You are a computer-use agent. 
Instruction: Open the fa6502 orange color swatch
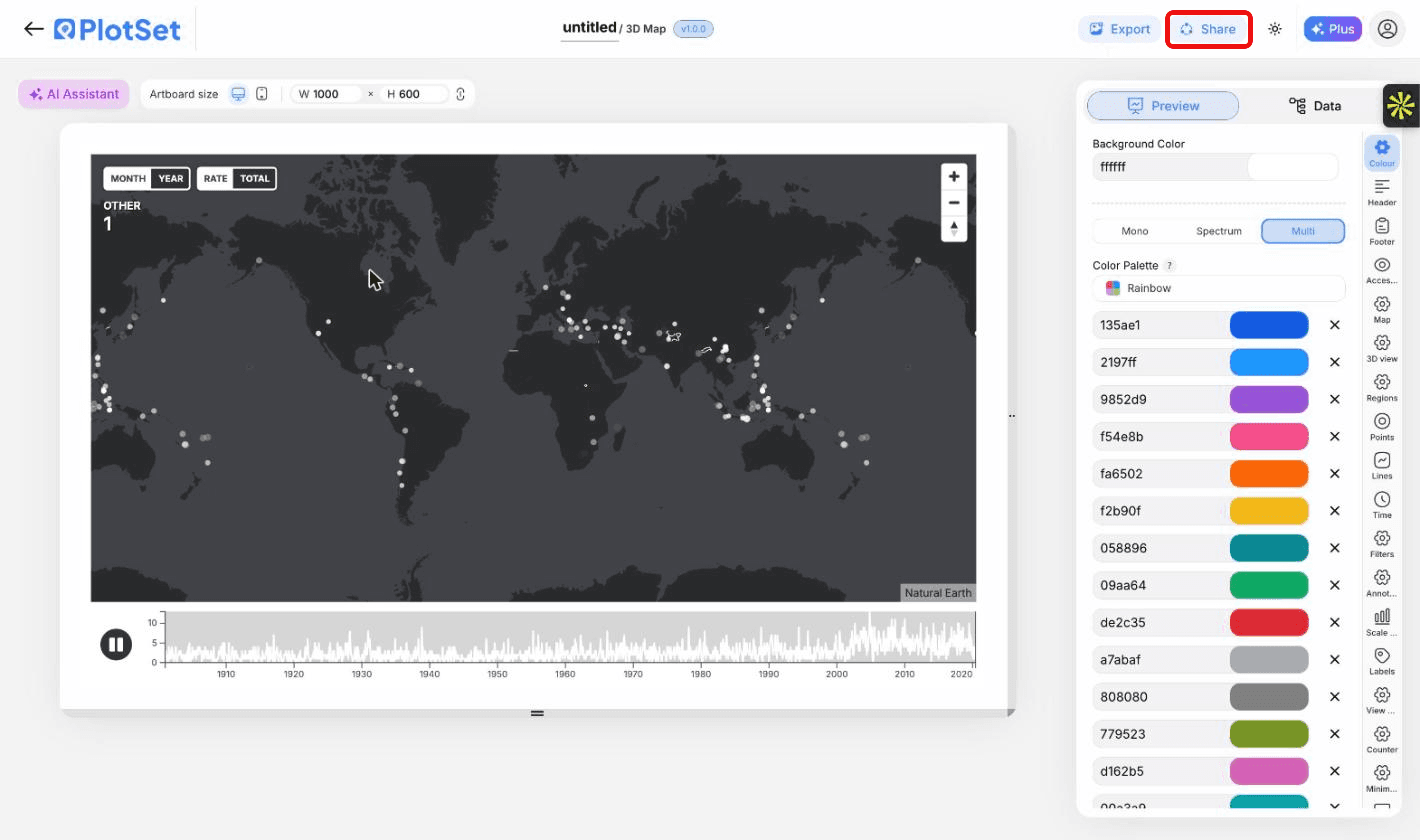[x=1269, y=474]
